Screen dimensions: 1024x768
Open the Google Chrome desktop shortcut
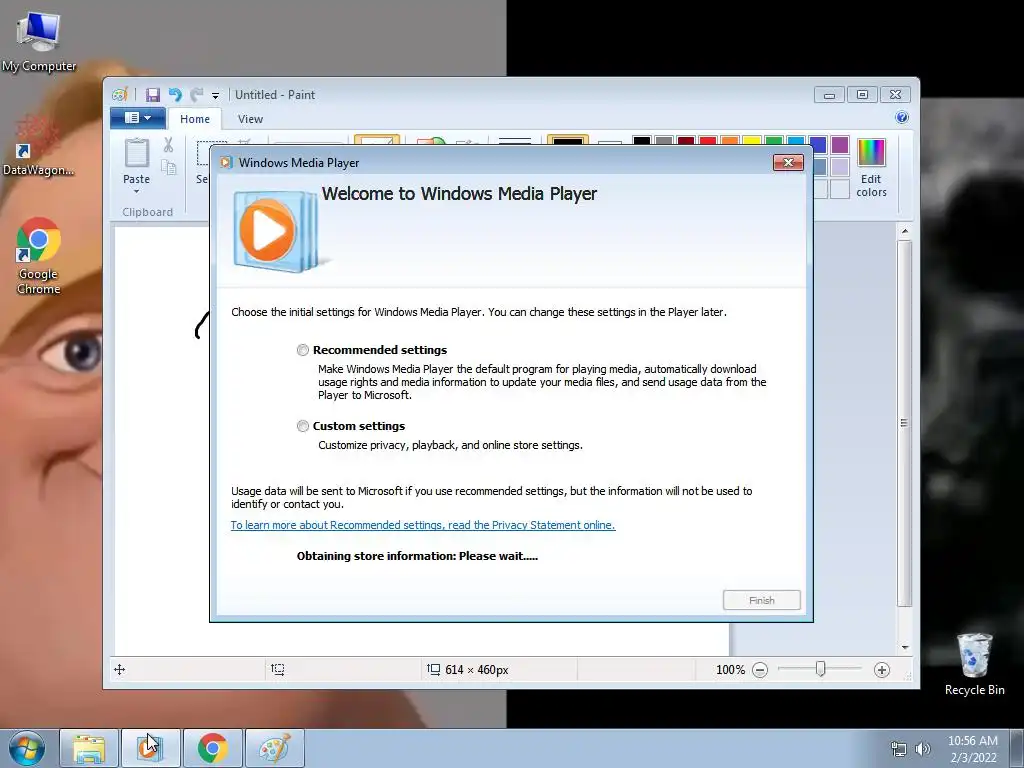pos(38,256)
